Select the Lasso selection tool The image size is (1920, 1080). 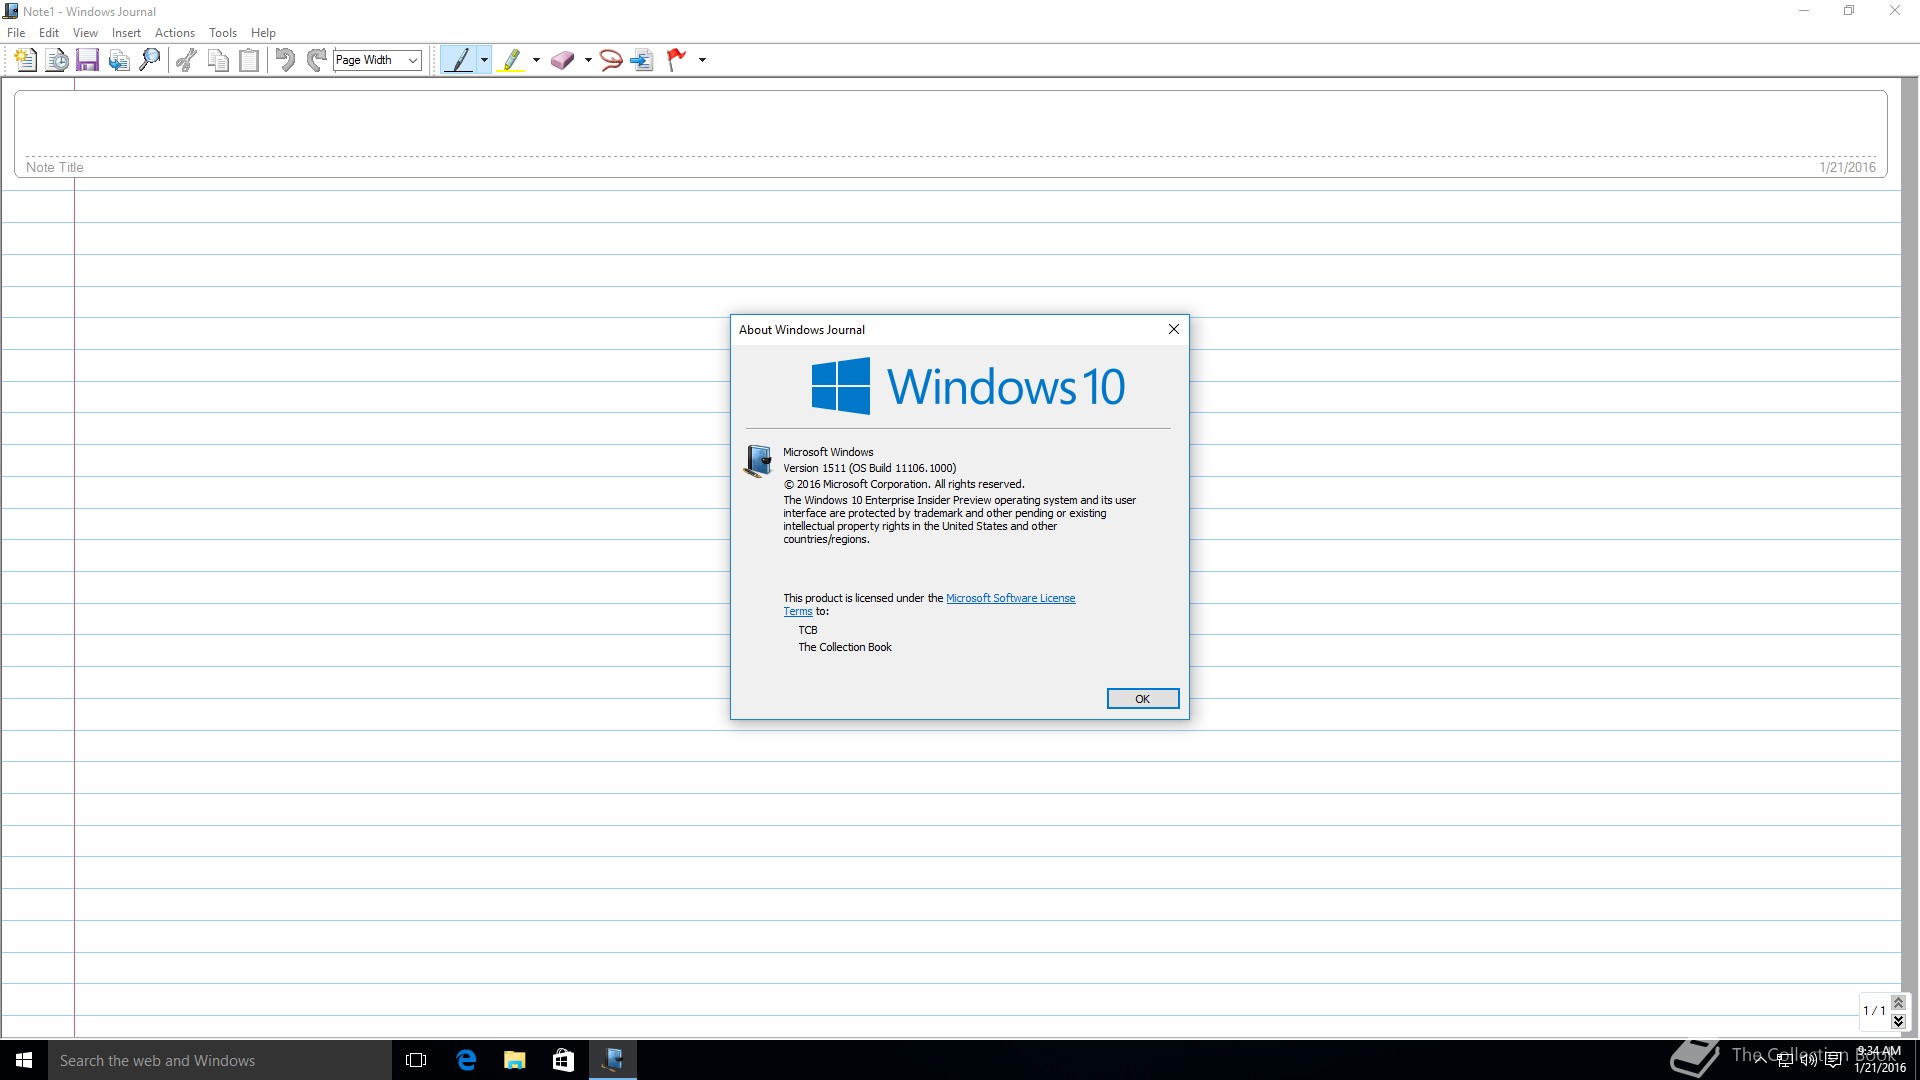click(611, 60)
